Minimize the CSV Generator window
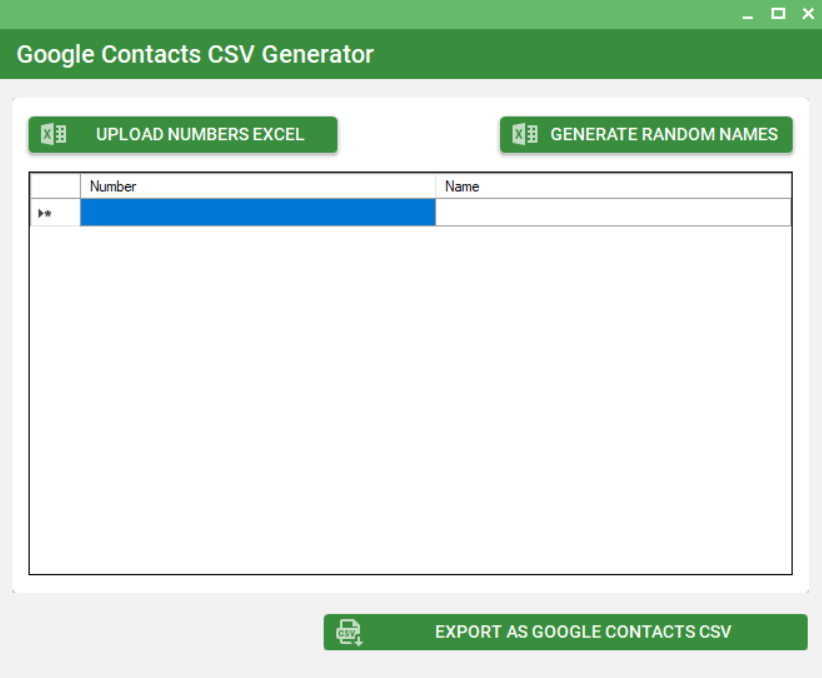 click(747, 14)
